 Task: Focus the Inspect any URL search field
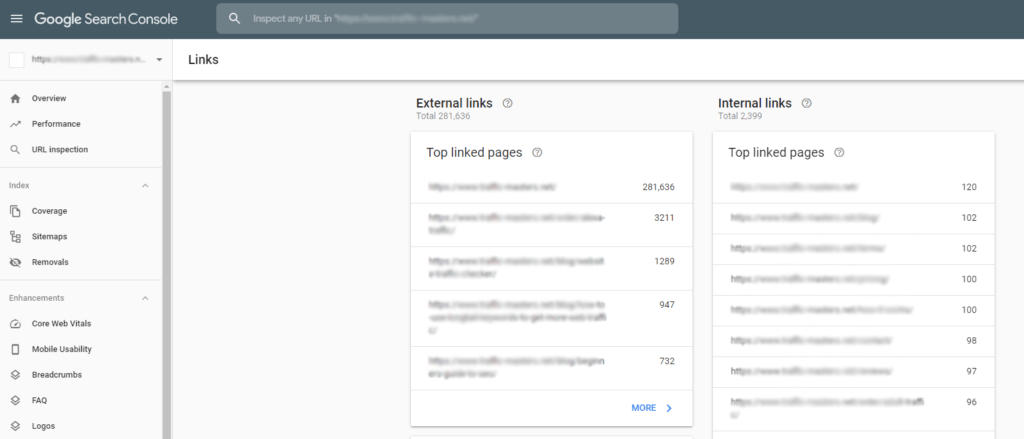coord(447,19)
